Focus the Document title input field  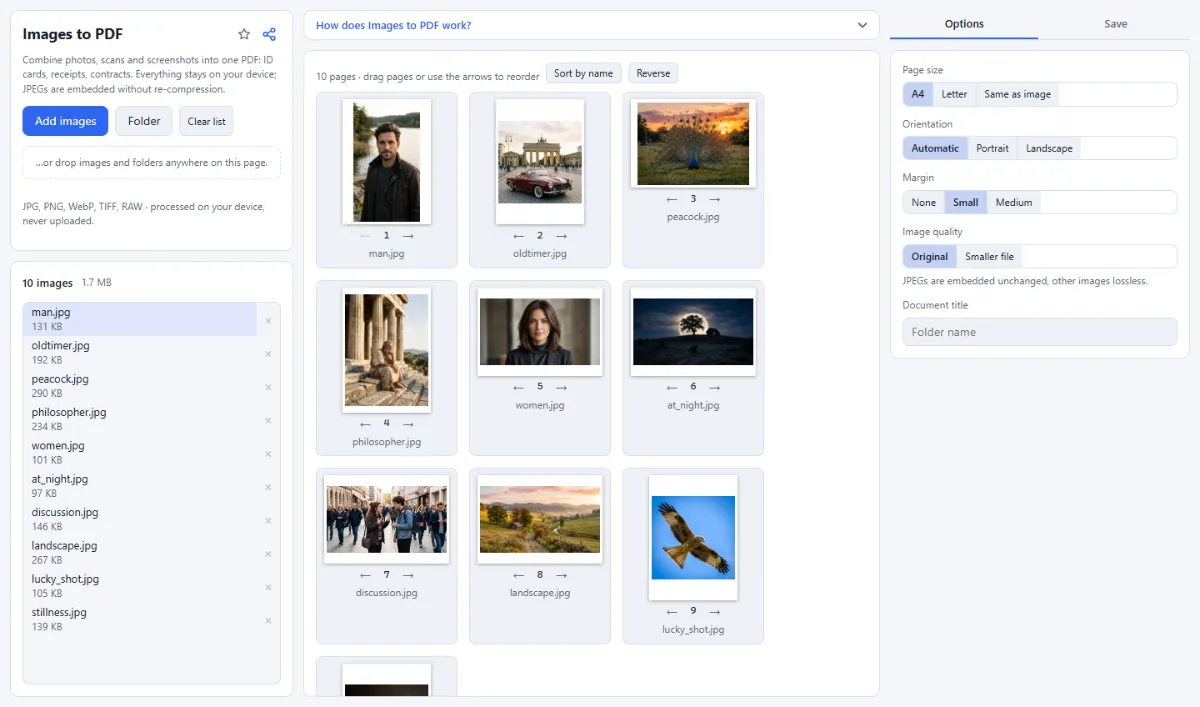click(x=1039, y=332)
